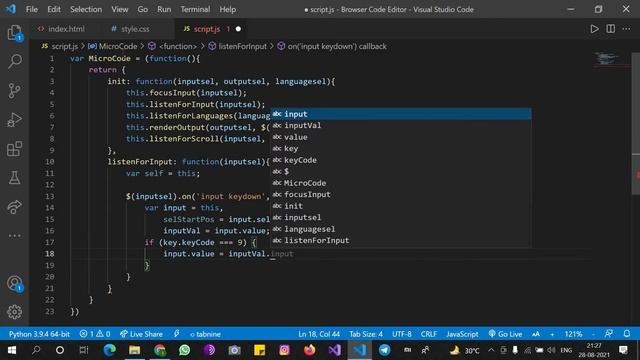This screenshot has width=640, height=360.
Task: Open File Explorer from the taskbar
Action: click(135, 350)
